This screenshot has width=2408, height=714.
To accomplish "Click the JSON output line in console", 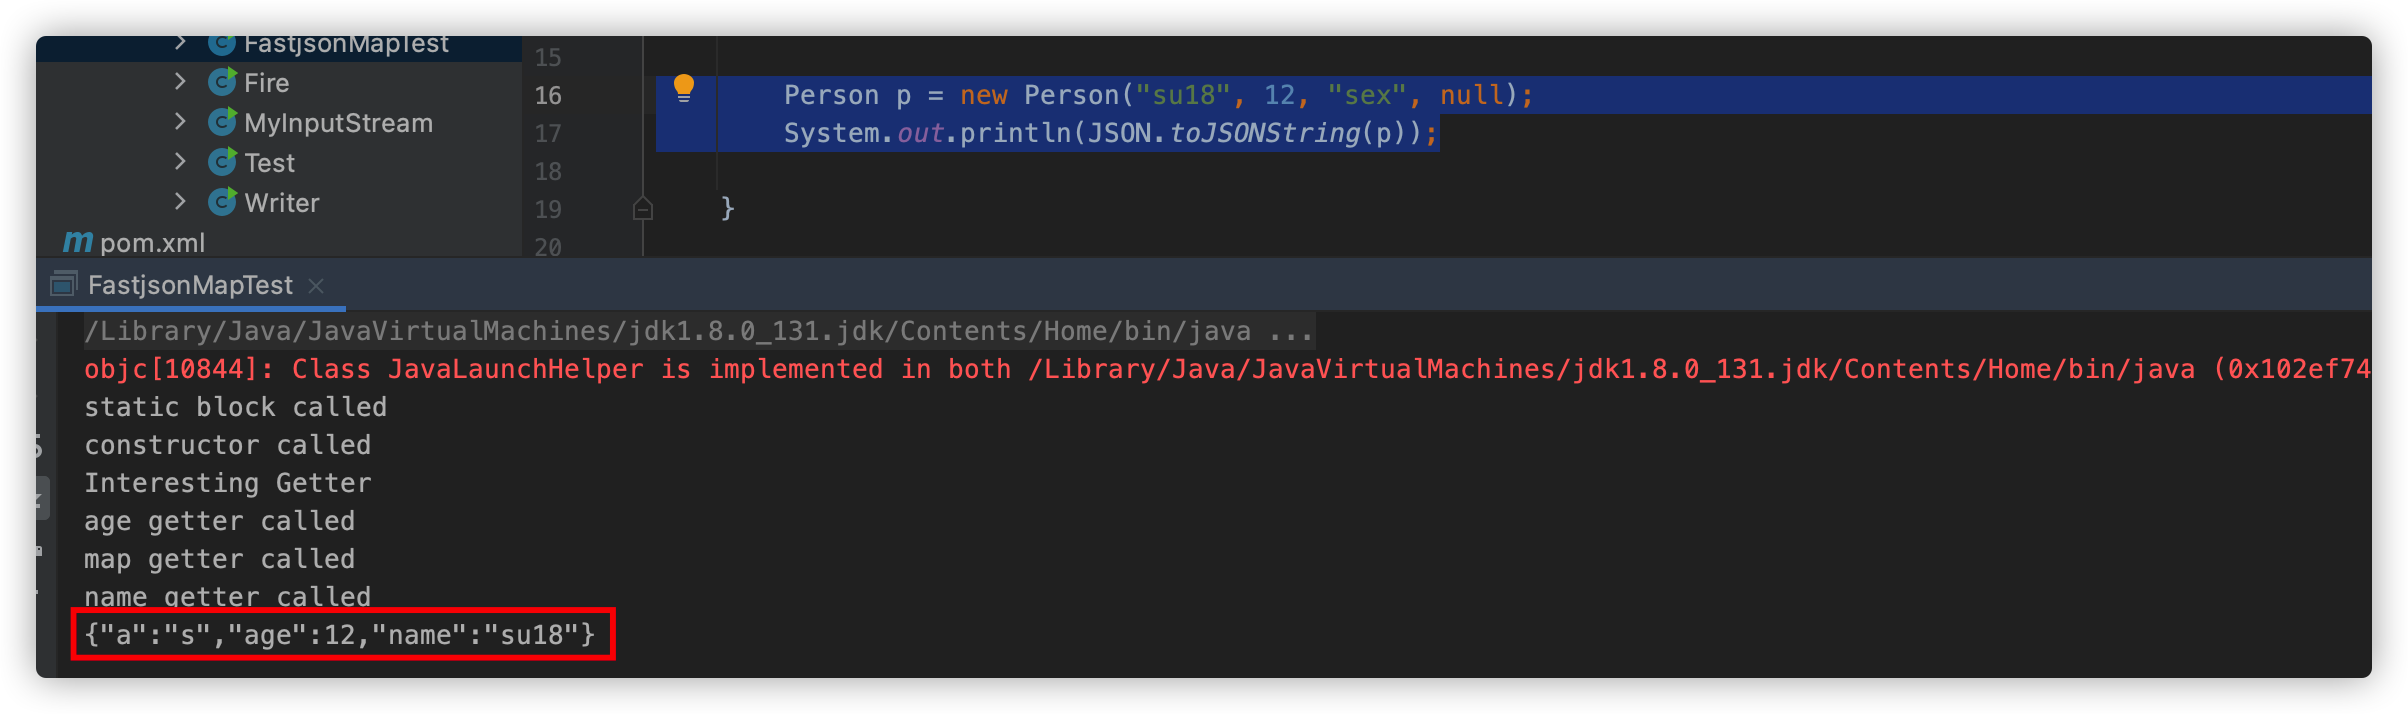I will point(340,634).
